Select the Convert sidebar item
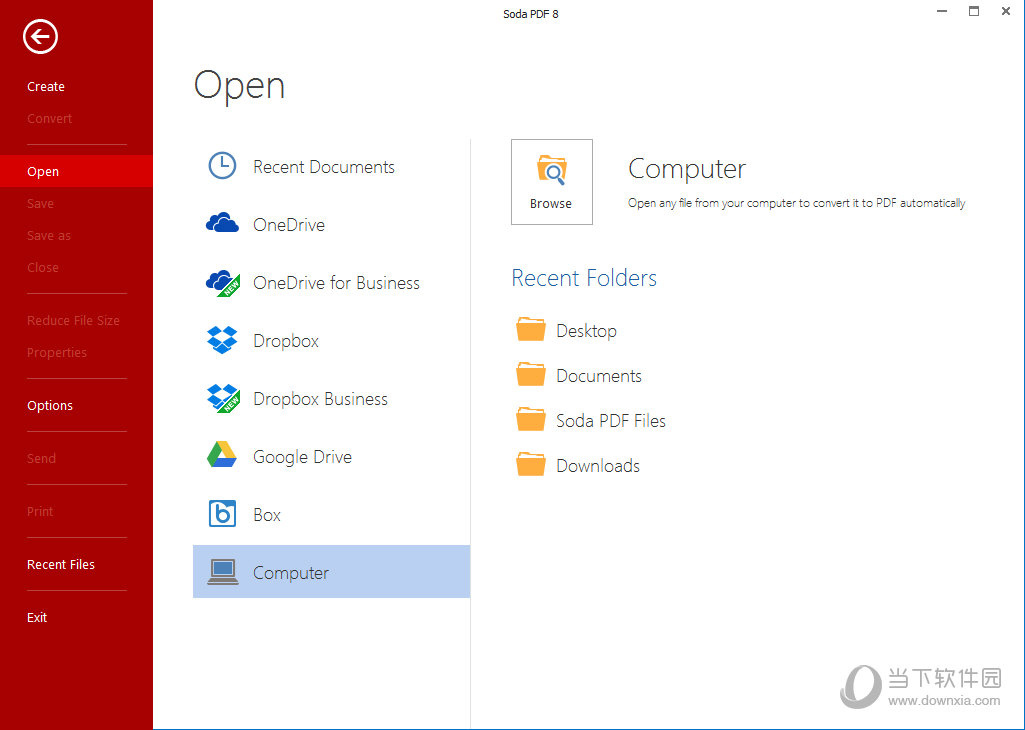 49,118
